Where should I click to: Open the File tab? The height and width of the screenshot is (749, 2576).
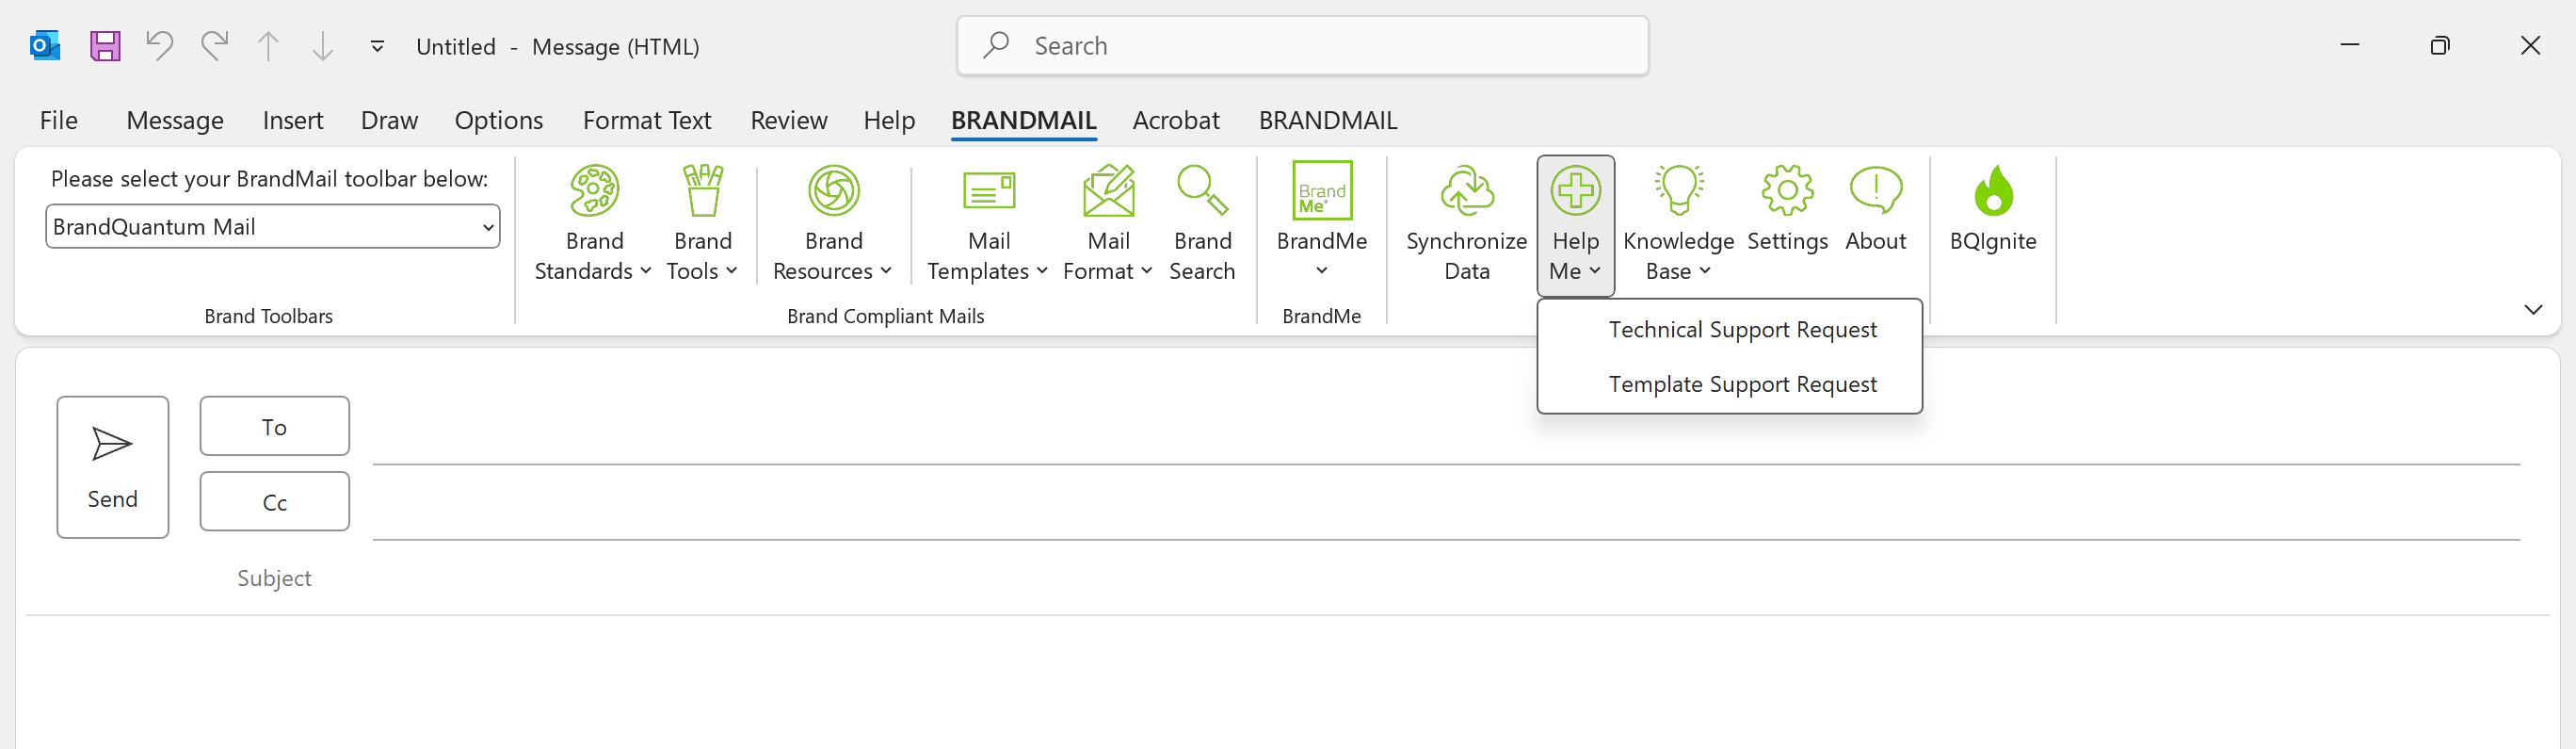point(58,120)
